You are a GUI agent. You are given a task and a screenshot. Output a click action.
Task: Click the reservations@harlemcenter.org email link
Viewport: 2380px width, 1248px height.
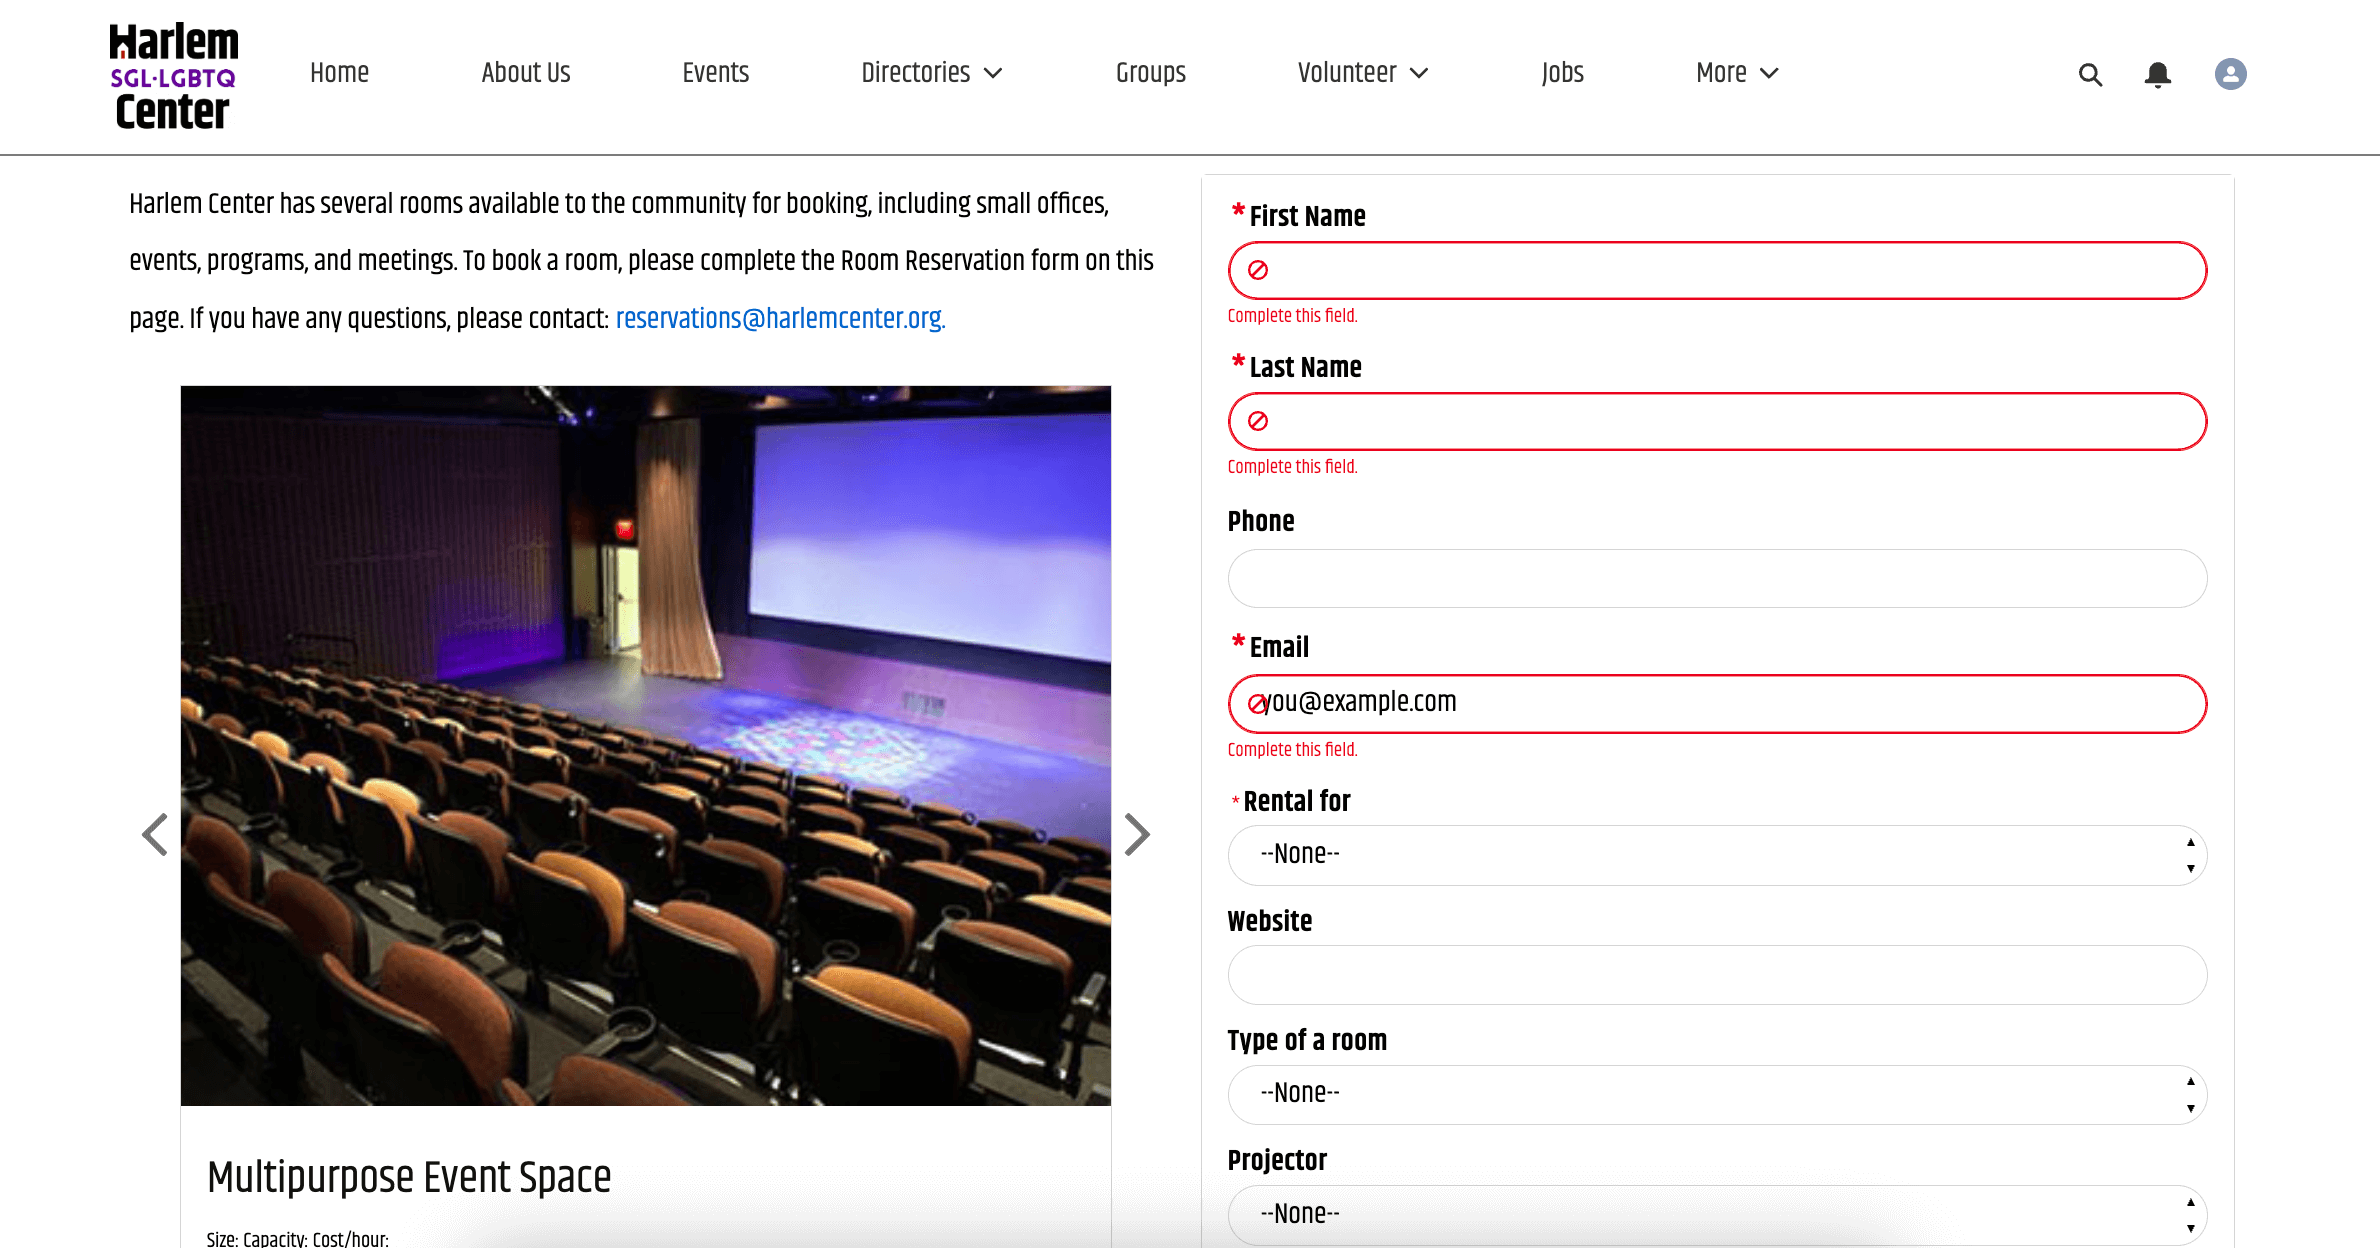(780, 319)
